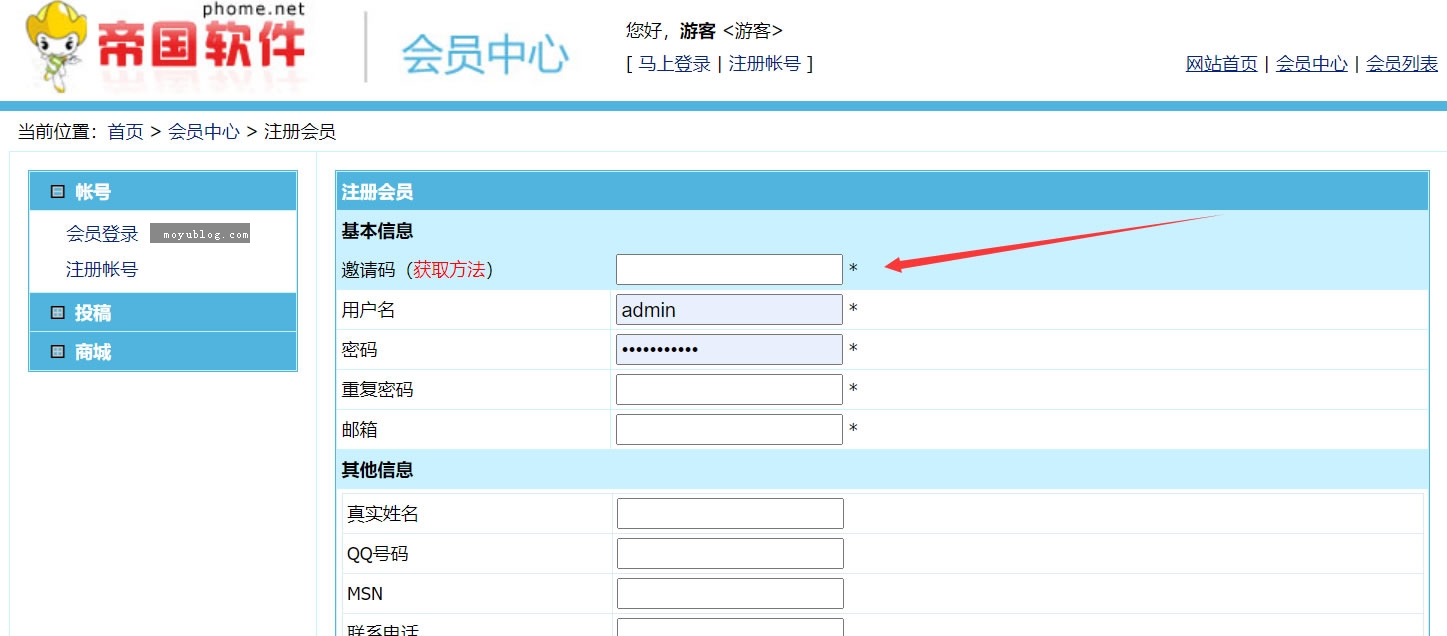Select 会员登录 in the sidebar
1447x636 pixels.
(x=101, y=233)
